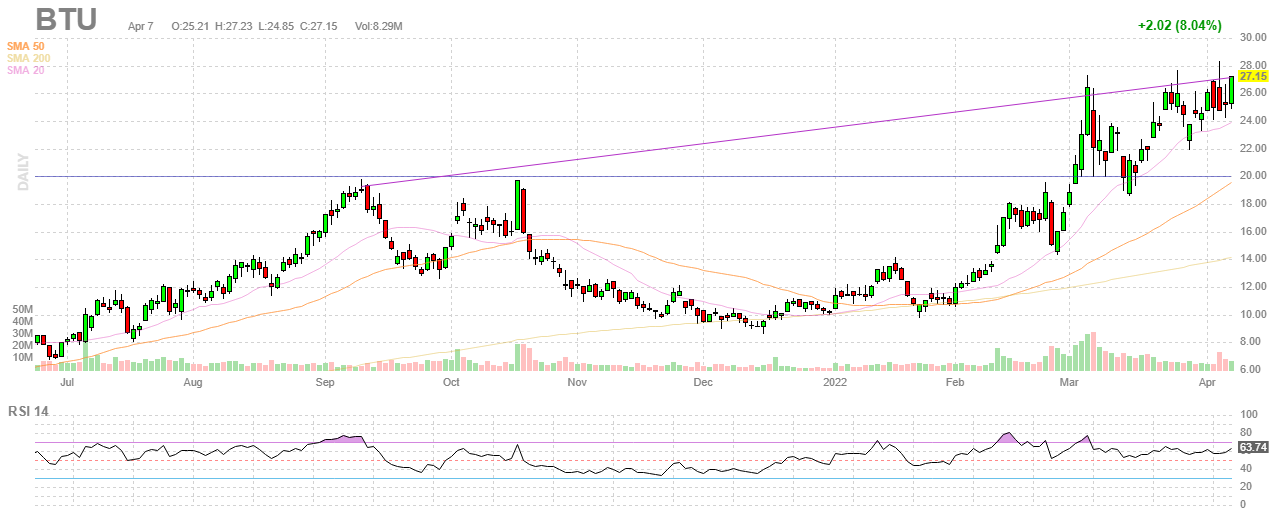Click the vertical DAILY timeframe label

(22, 171)
